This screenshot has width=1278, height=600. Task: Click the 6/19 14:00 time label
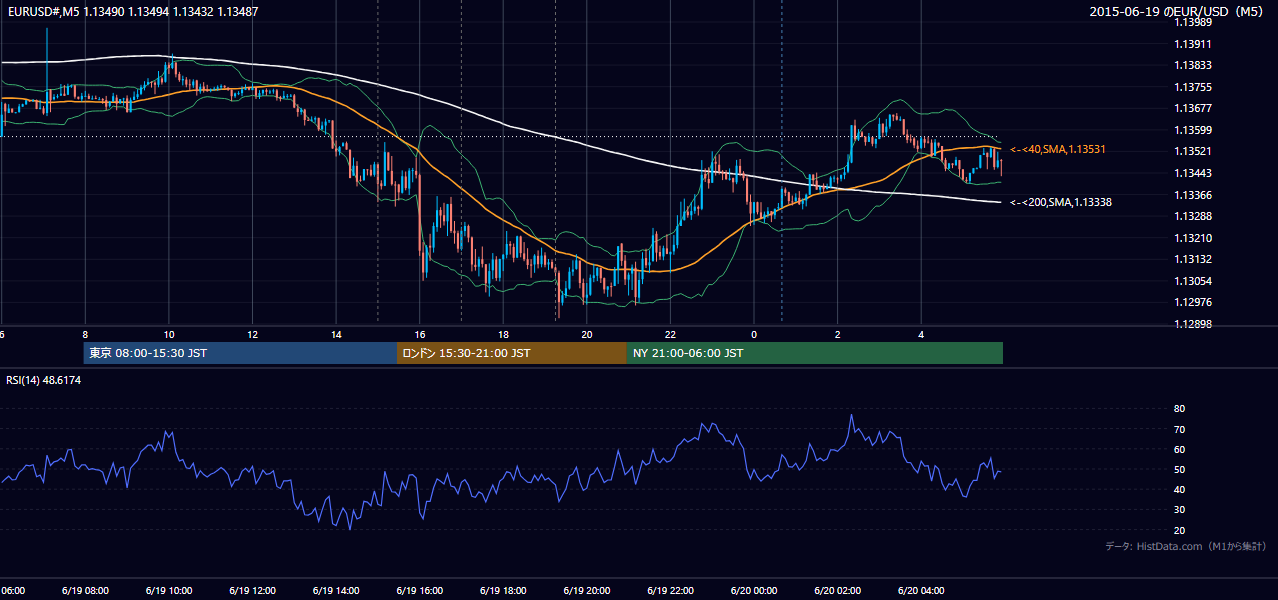point(336,590)
